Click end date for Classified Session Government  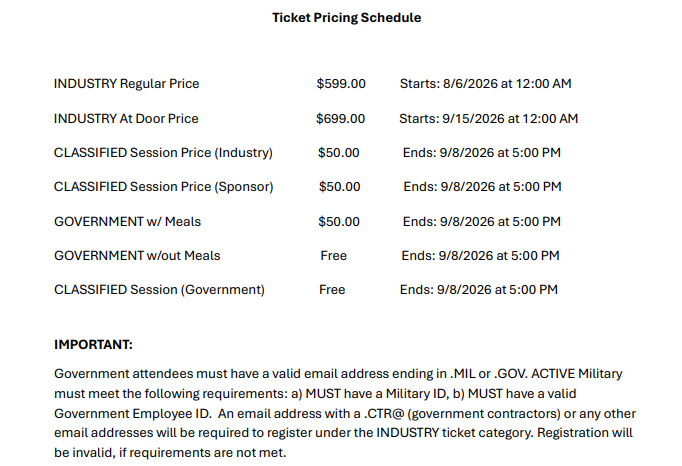coord(478,290)
